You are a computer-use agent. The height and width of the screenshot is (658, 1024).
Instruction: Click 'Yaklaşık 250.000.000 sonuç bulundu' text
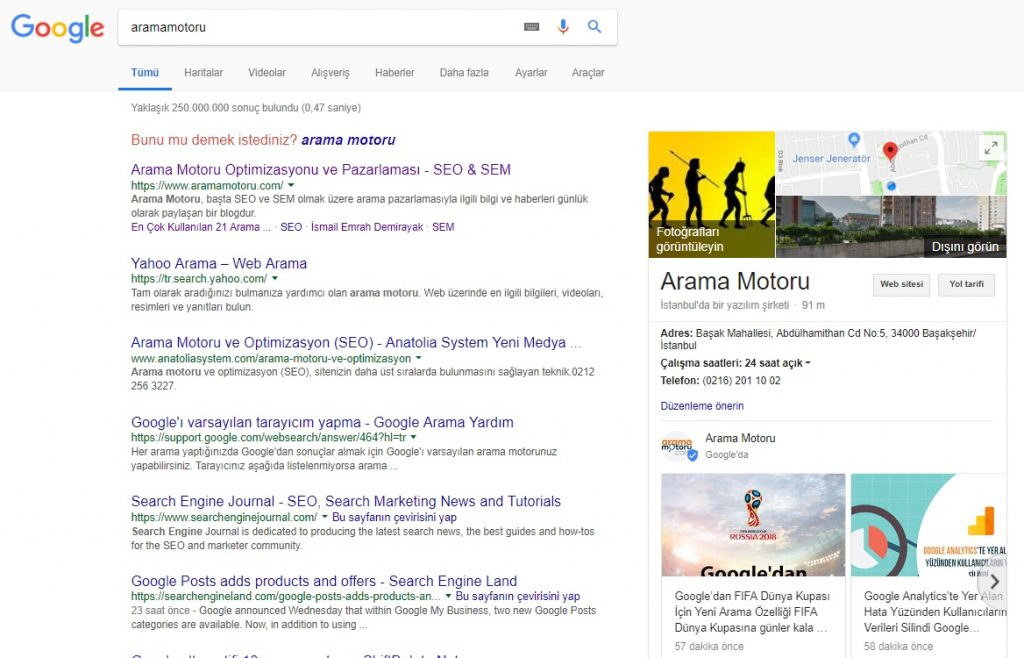click(x=246, y=108)
